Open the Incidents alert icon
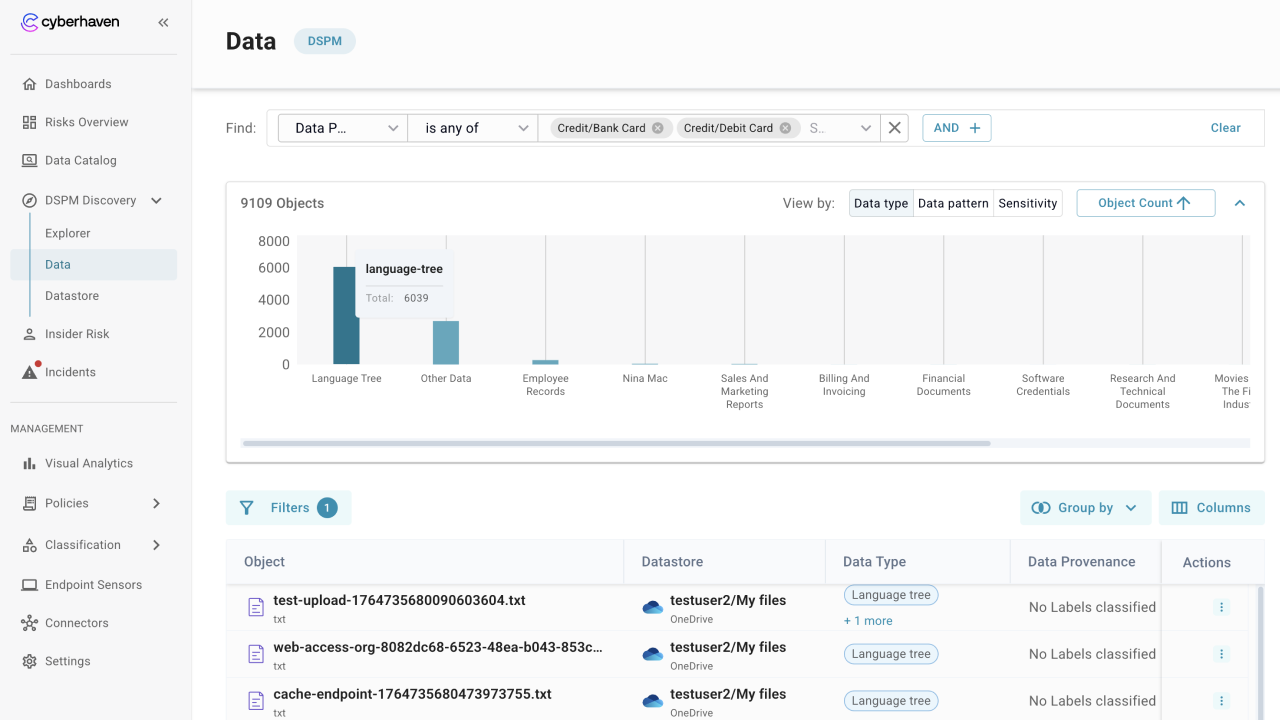This screenshot has height=720, width=1280. pyautogui.click(x=30, y=372)
